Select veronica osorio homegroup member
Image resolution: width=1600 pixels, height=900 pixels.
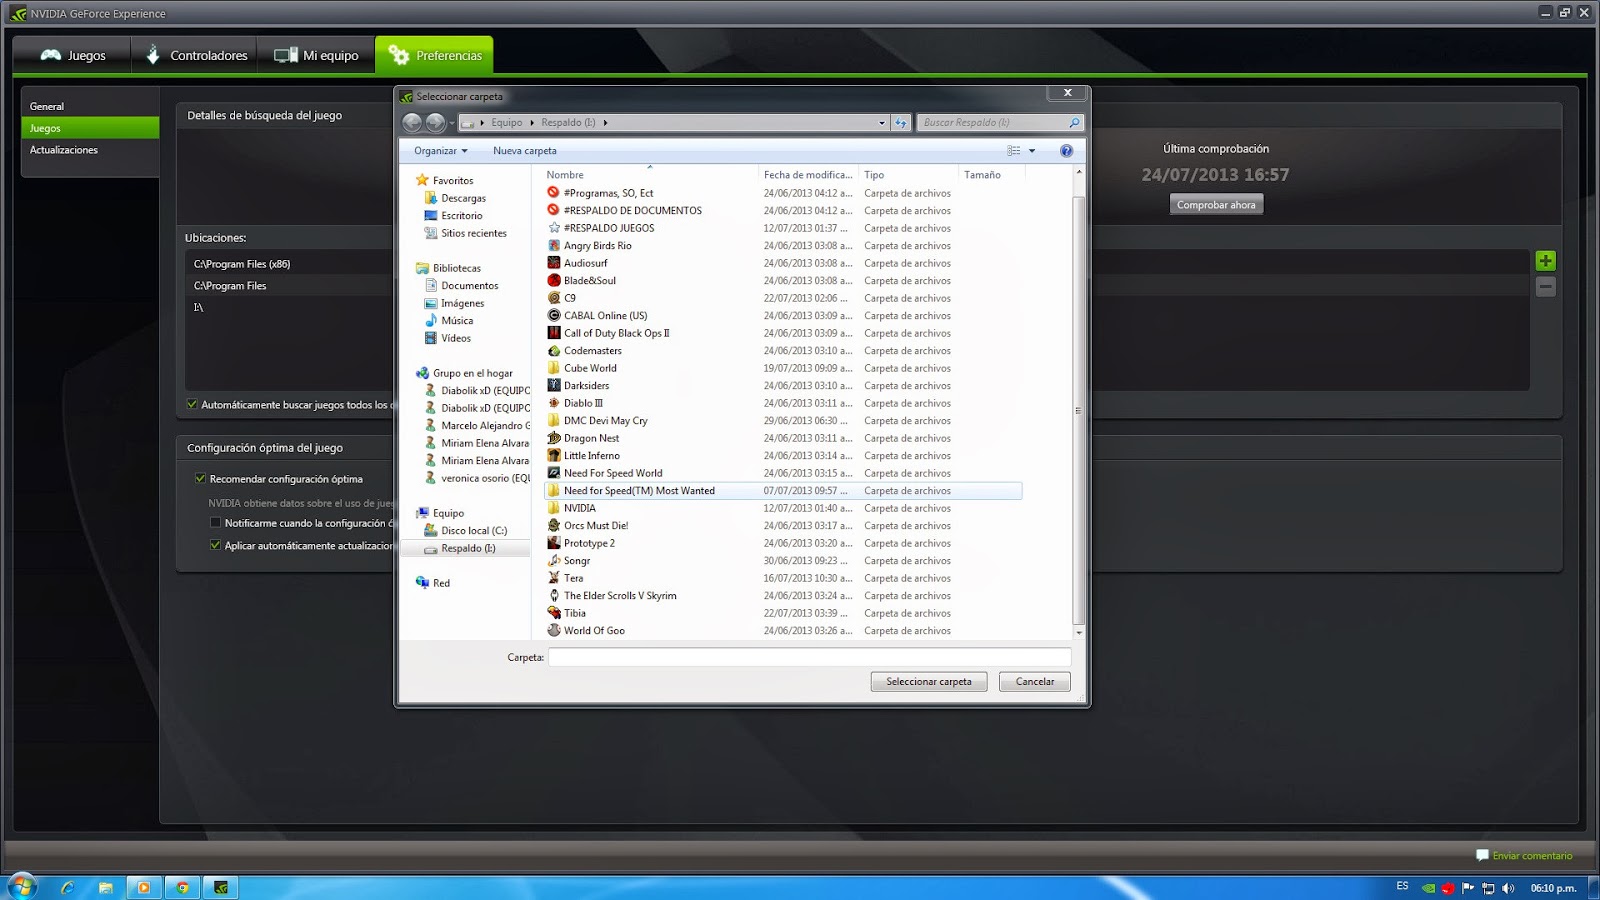click(x=477, y=478)
